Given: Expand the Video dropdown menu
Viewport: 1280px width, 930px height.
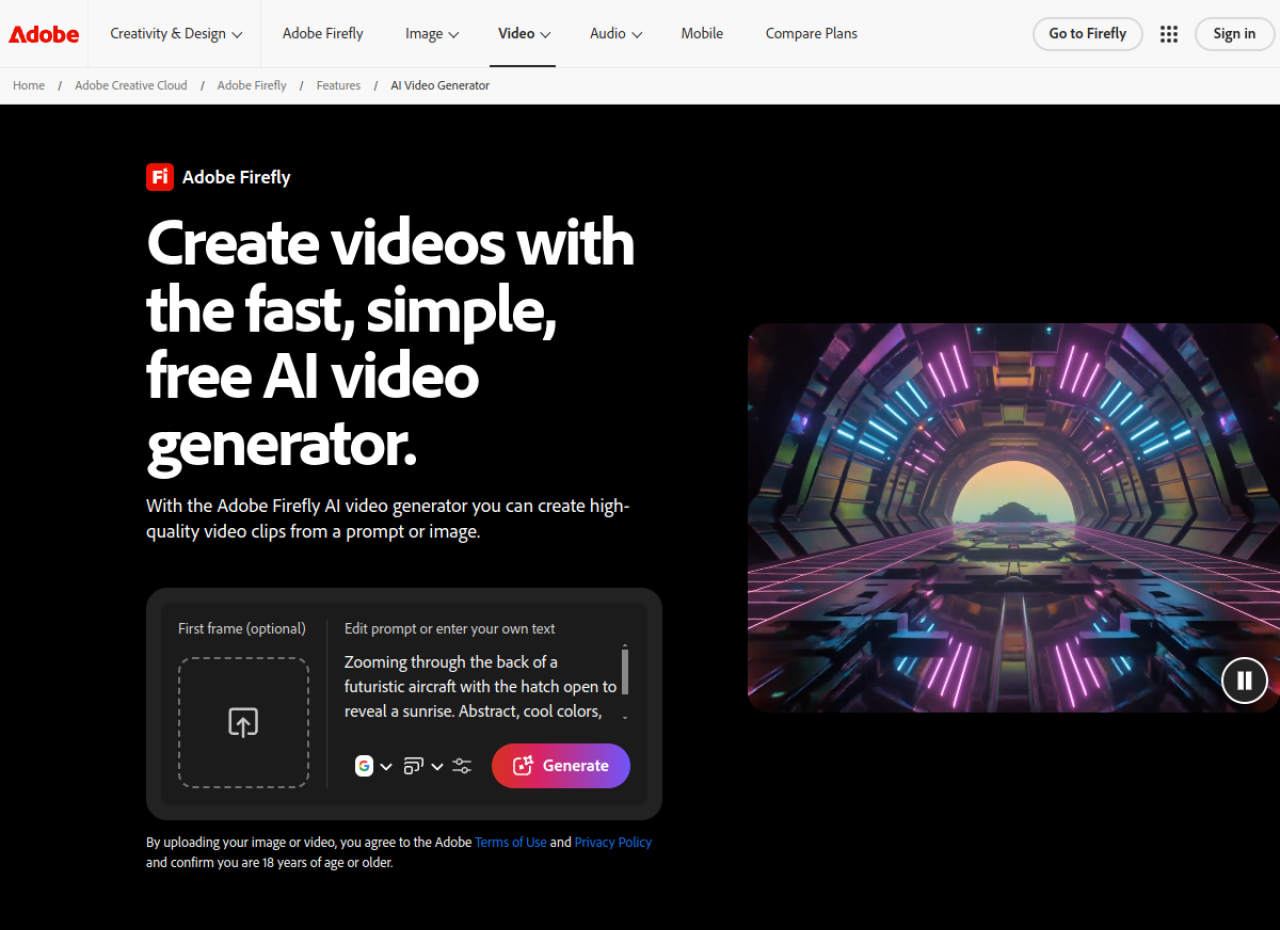Looking at the screenshot, I should 524,34.
